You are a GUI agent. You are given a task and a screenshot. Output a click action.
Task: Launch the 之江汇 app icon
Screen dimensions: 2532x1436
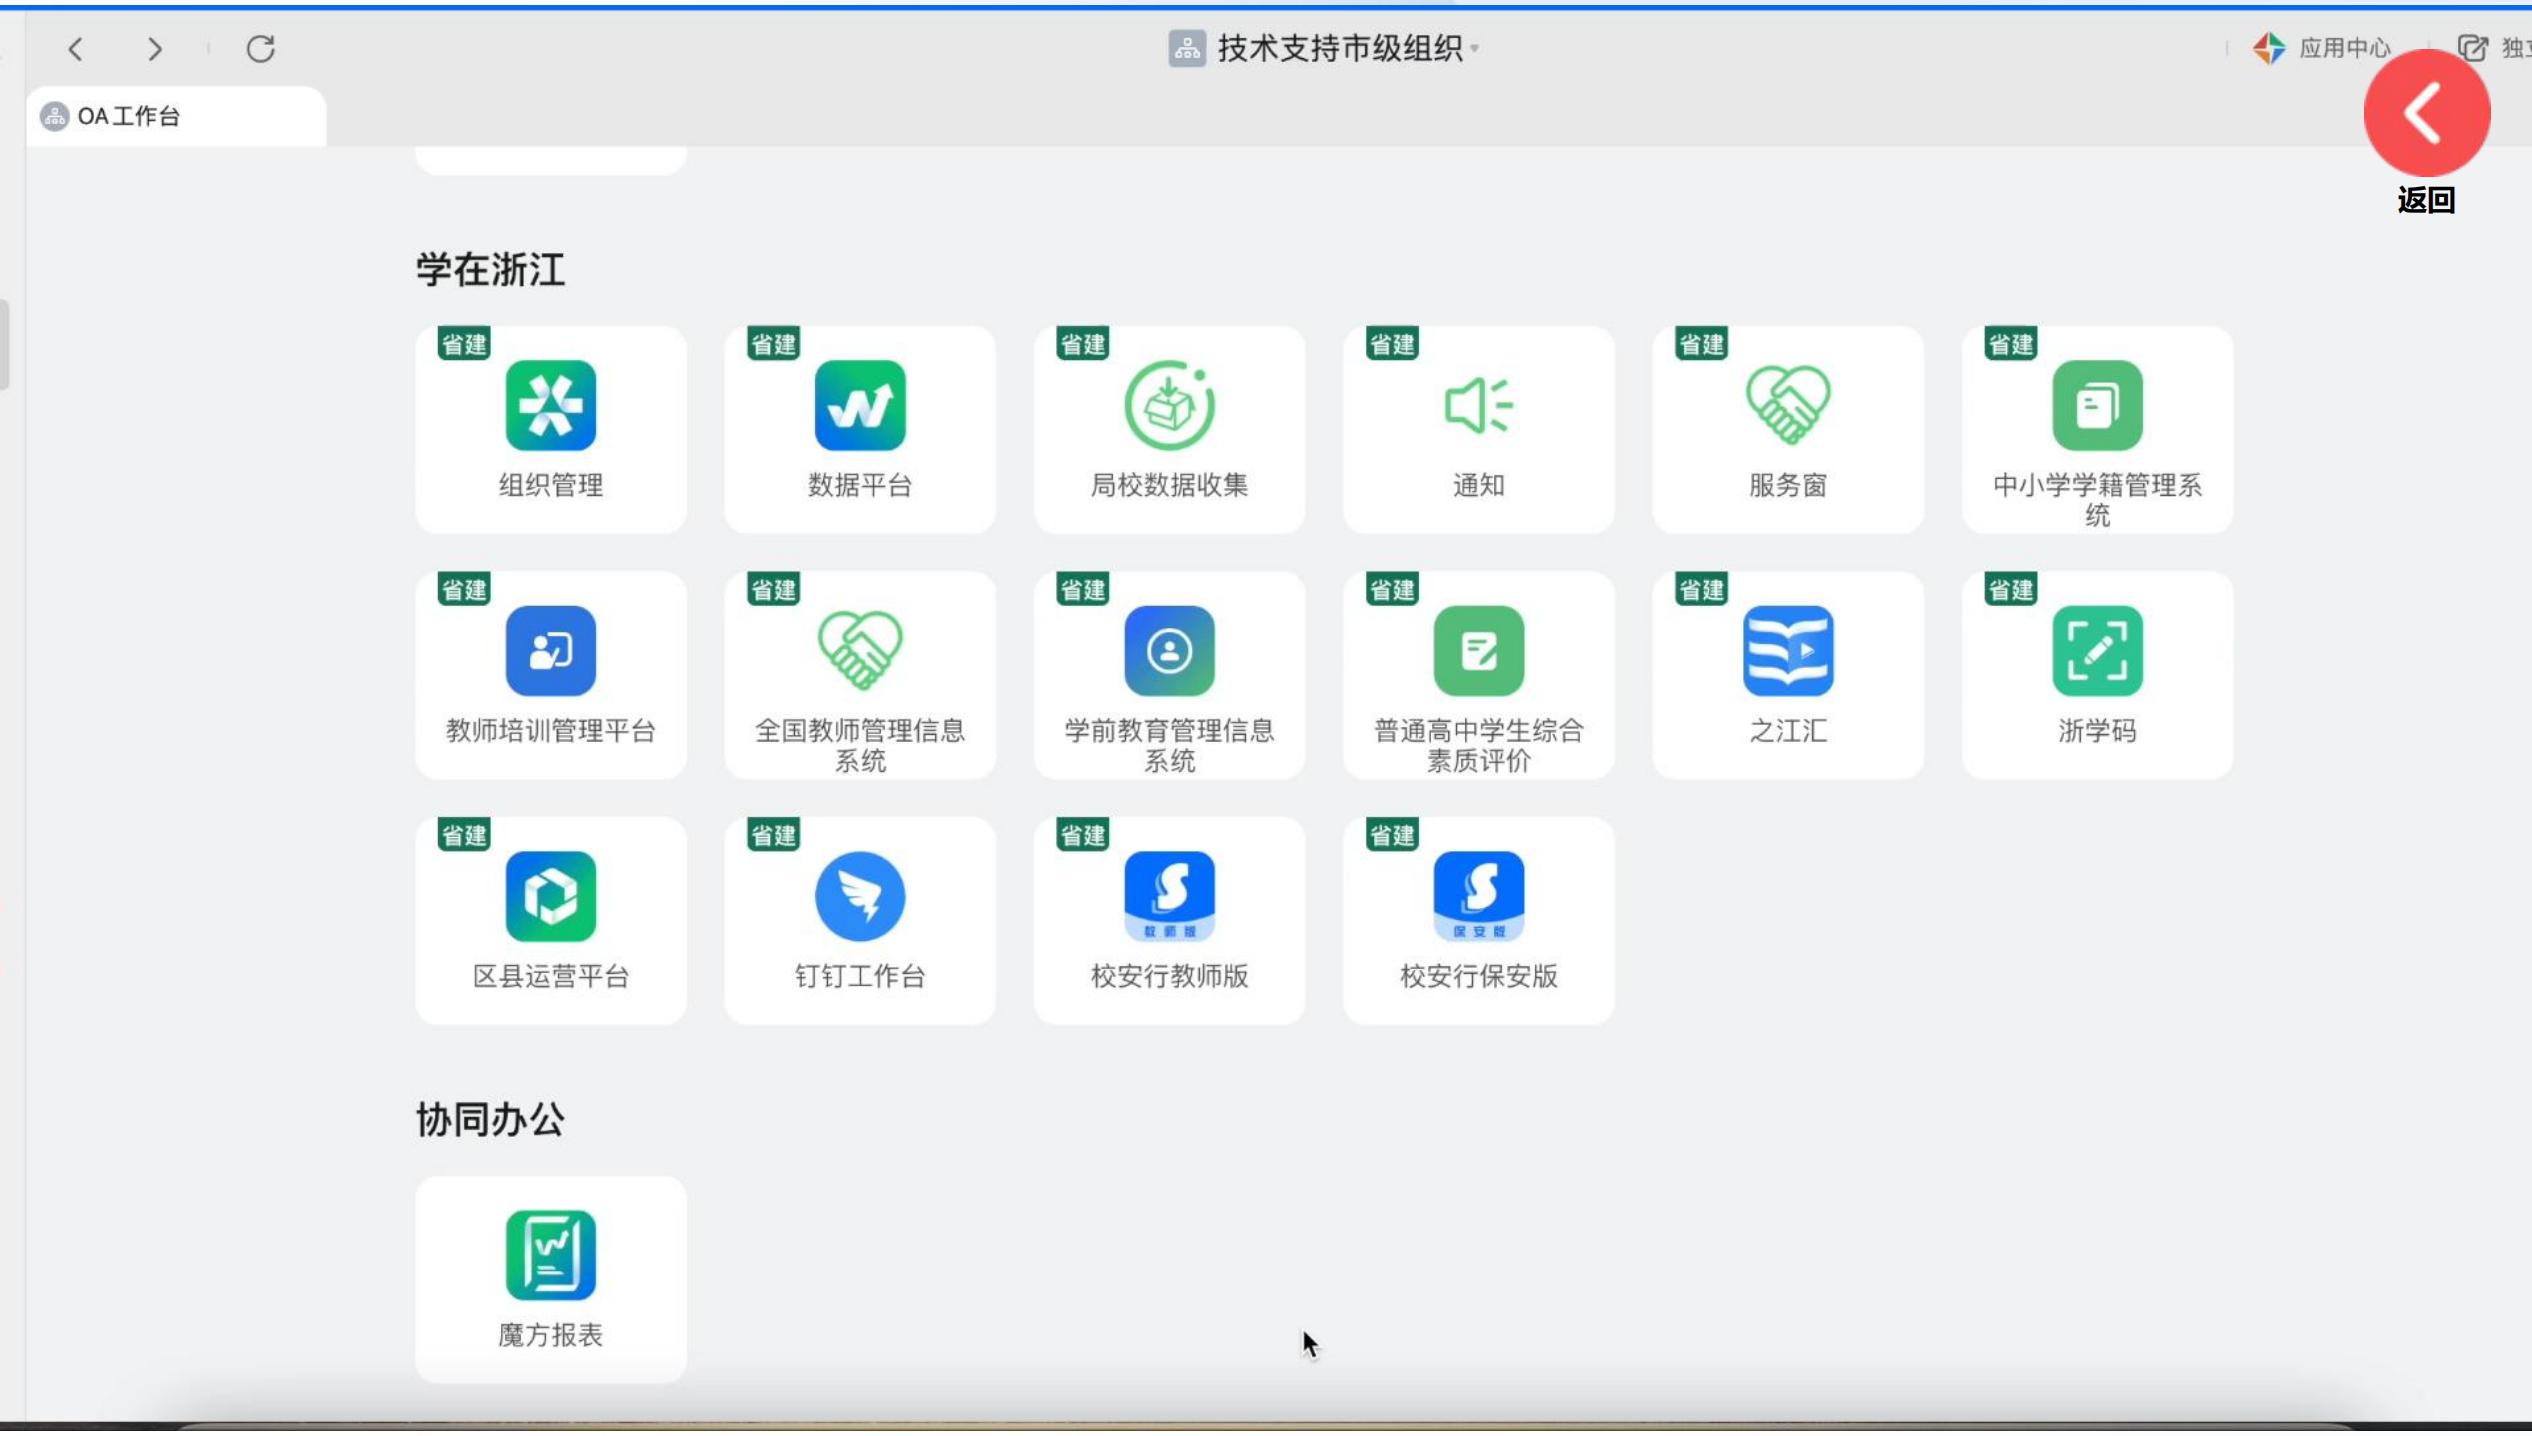point(1788,651)
